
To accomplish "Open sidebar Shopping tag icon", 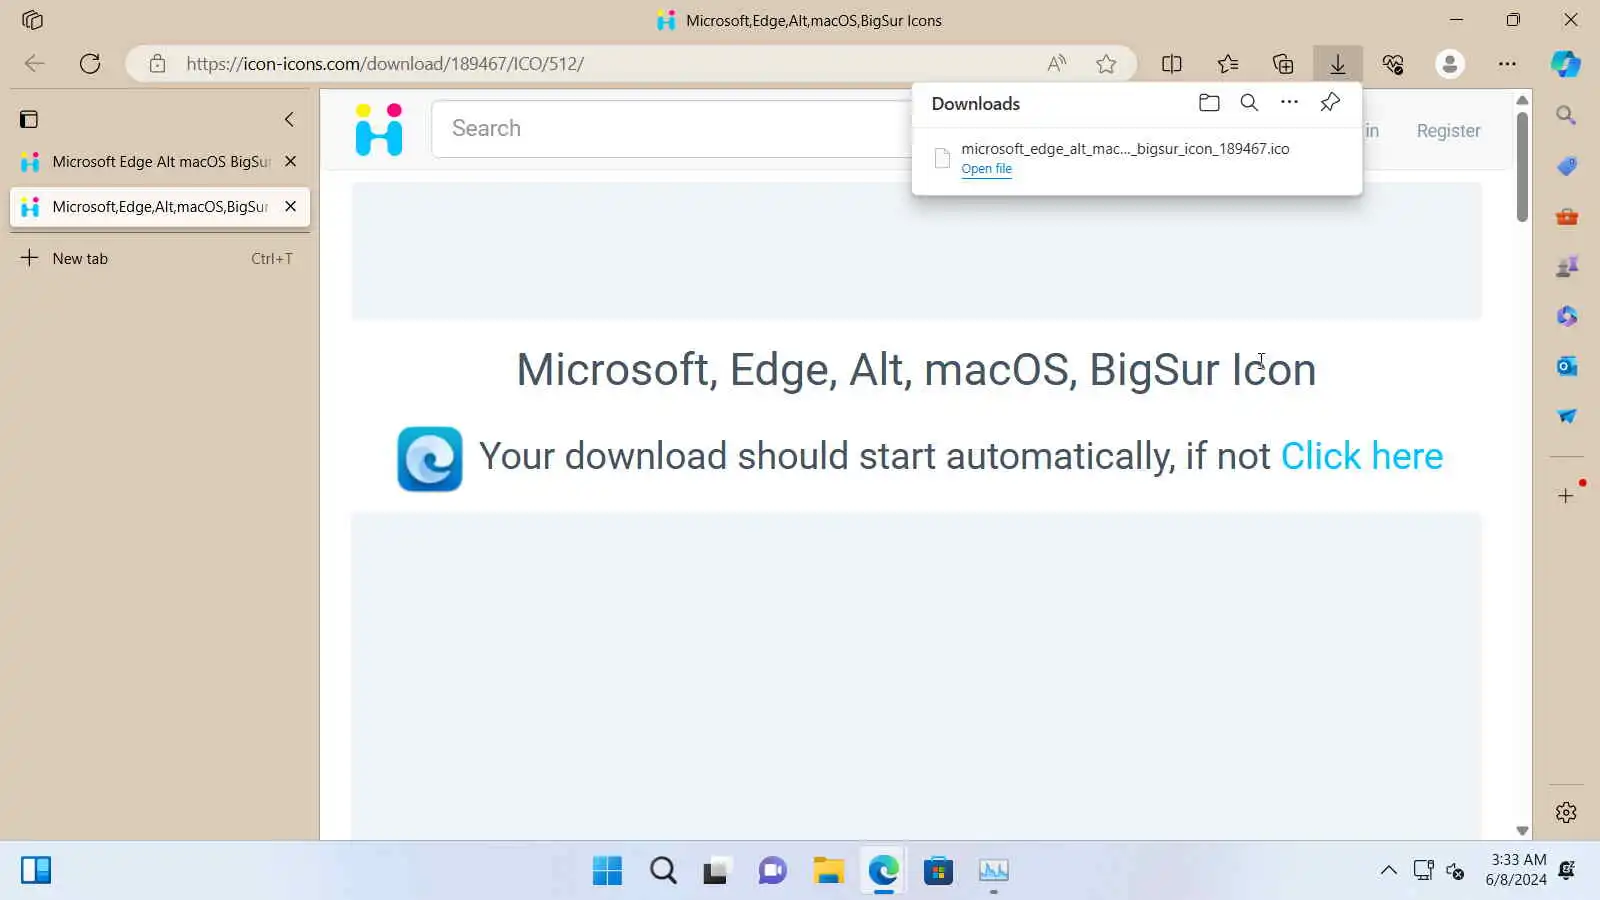I will point(1566,166).
